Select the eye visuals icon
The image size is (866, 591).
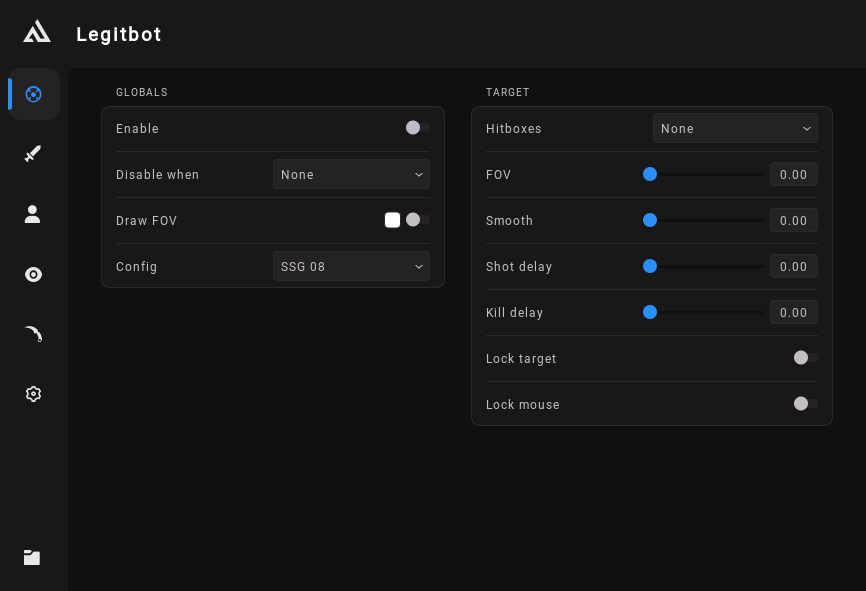point(33,274)
